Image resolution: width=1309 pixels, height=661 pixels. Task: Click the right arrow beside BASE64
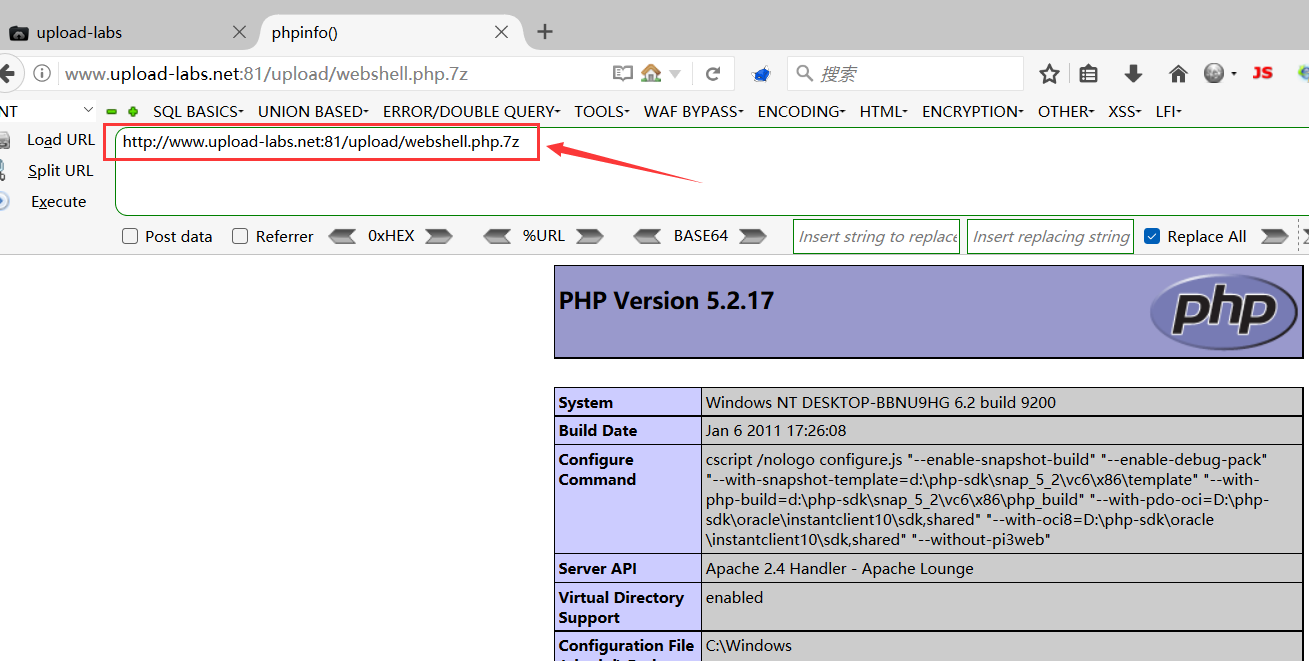tap(752, 236)
